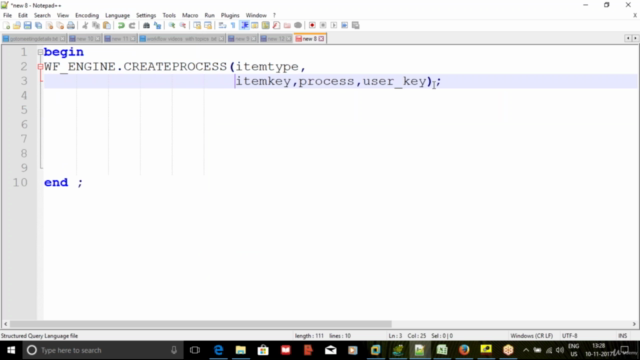640x360 pixels.
Task: Open the Language menu
Action: [x=117, y=15]
